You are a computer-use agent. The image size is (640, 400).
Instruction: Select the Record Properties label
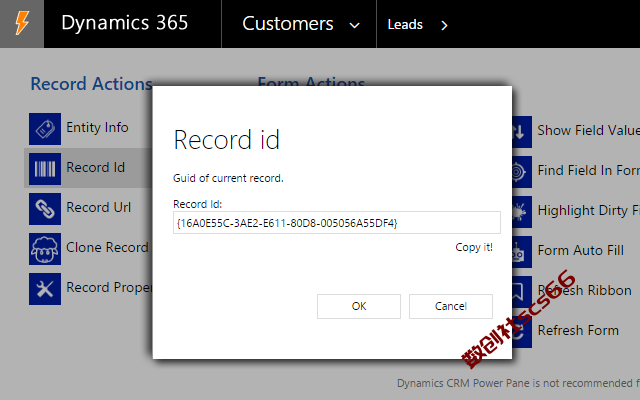(x=109, y=287)
